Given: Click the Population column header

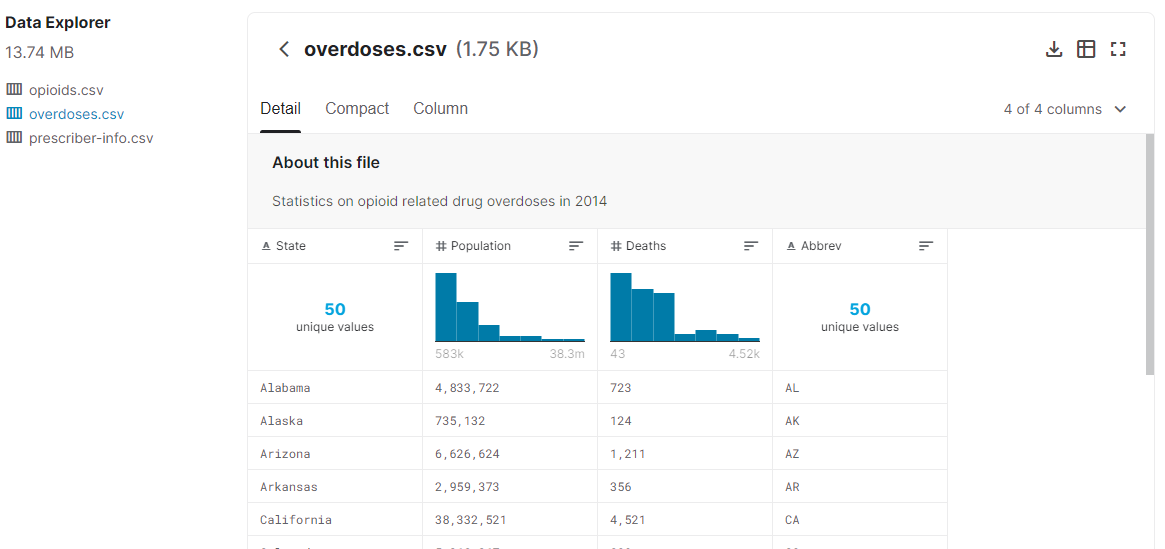Looking at the screenshot, I should tap(510, 246).
